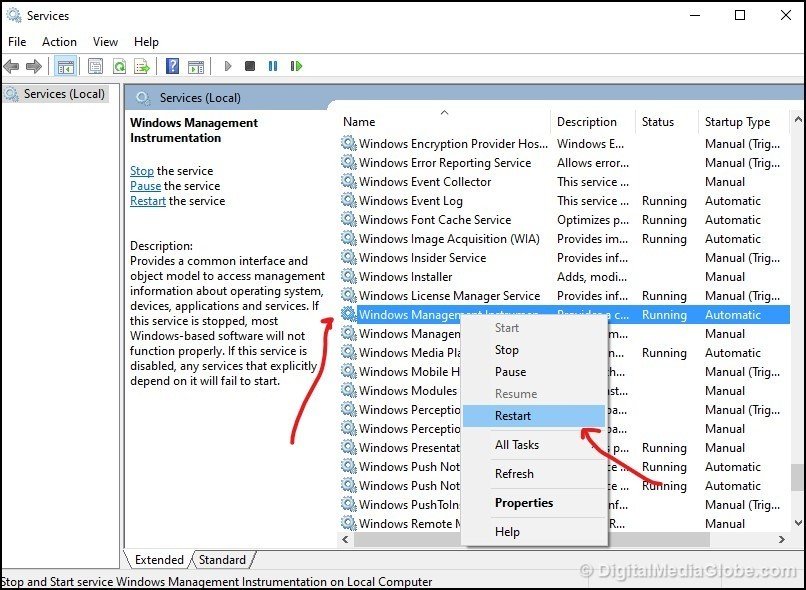
Task: Switch to the Extended tab
Action: pyautogui.click(x=159, y=560)
